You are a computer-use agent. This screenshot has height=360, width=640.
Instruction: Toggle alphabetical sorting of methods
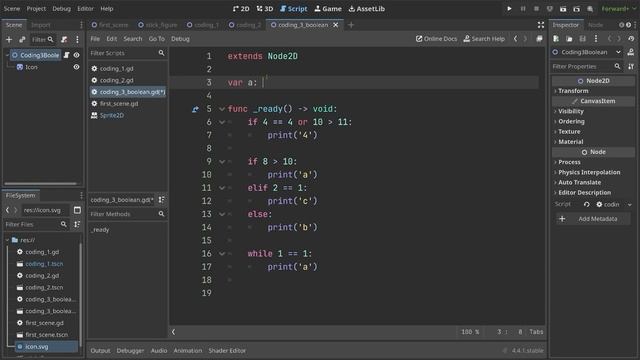click(162, 200)
